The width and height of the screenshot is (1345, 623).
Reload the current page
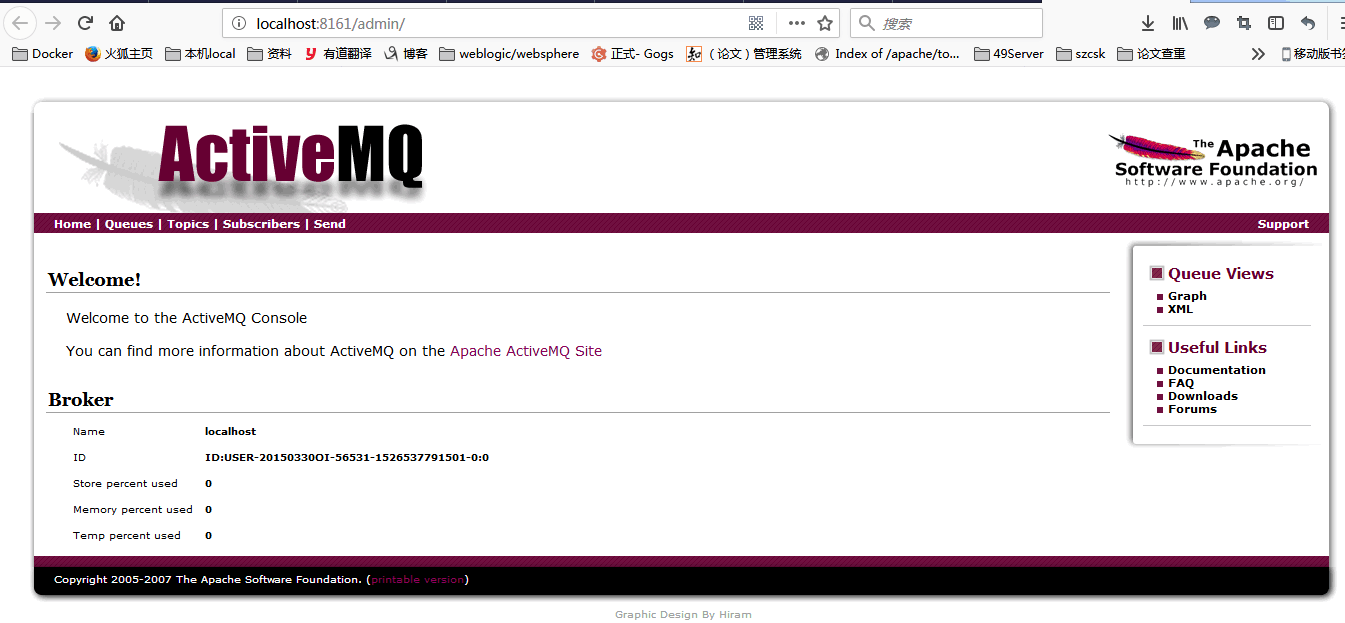(x=85, y=23)
